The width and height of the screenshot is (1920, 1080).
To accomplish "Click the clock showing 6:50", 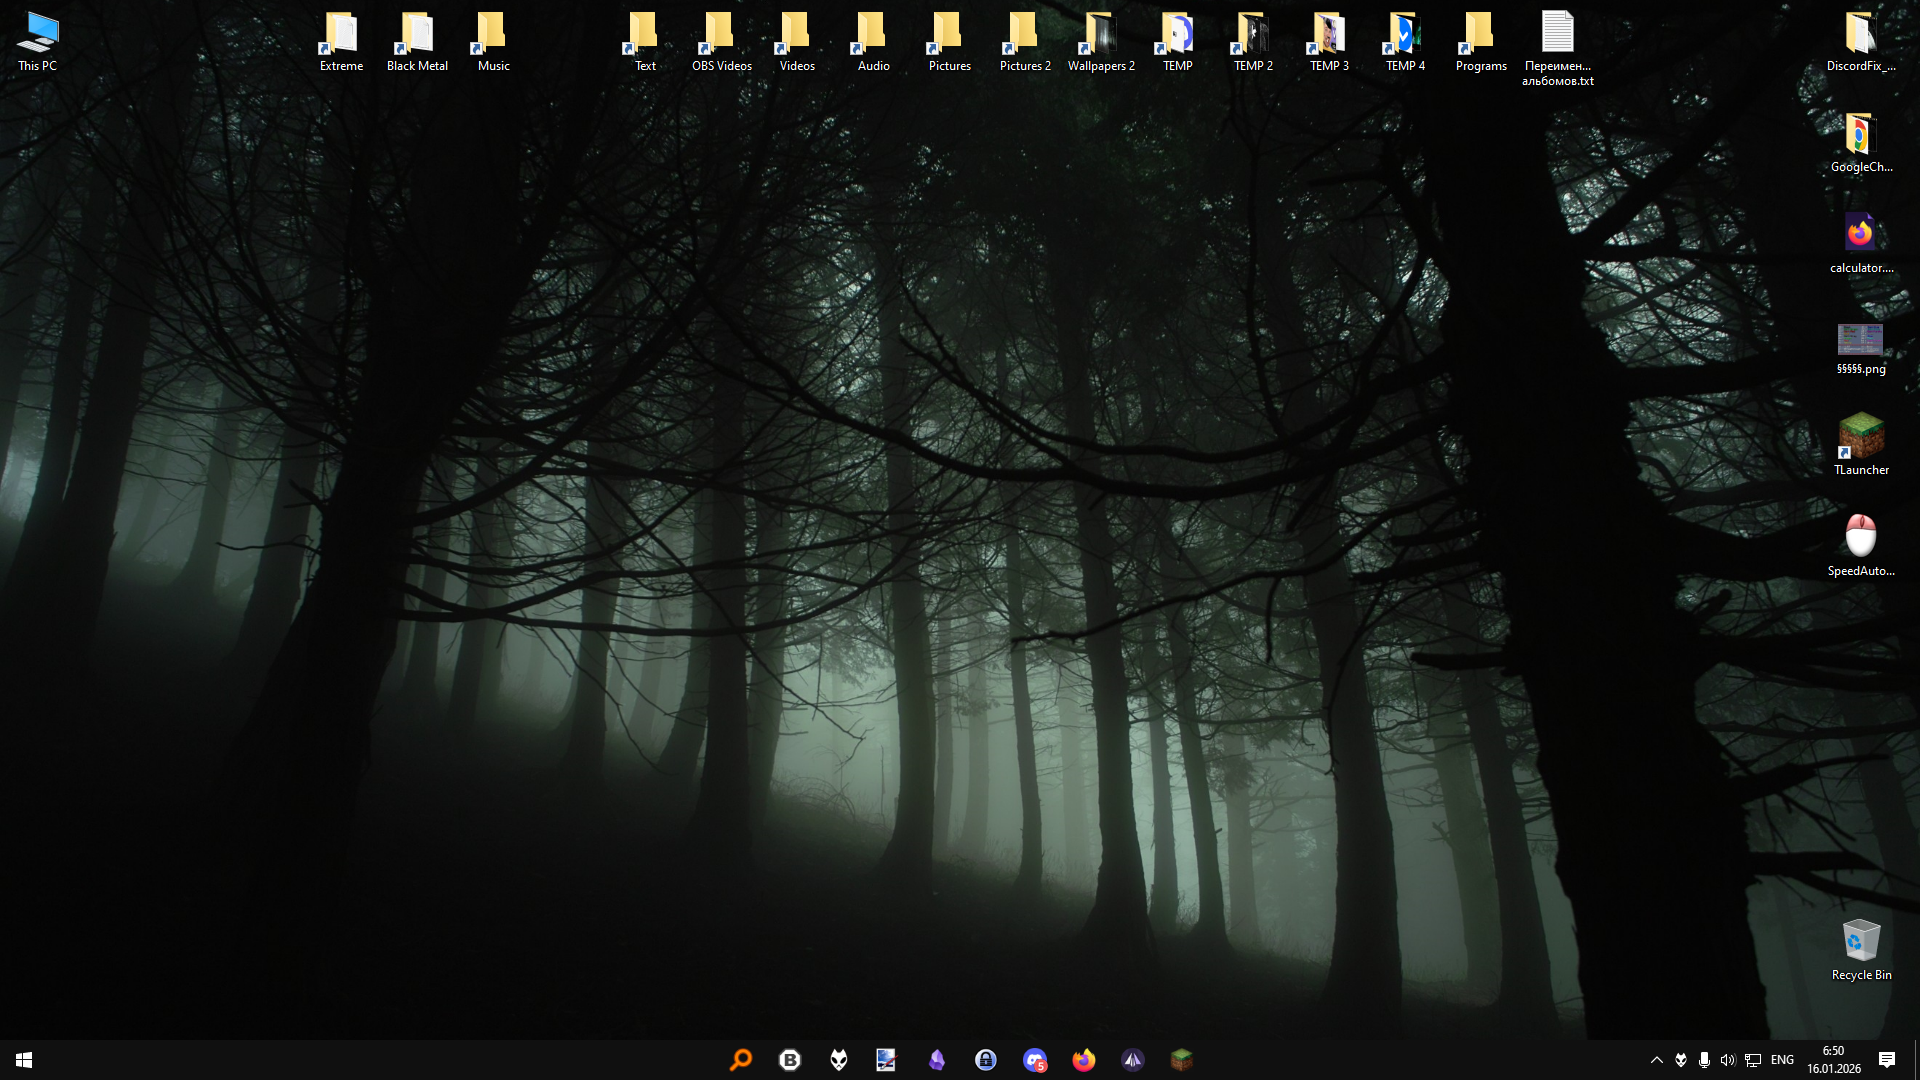I will 1833,1060.
